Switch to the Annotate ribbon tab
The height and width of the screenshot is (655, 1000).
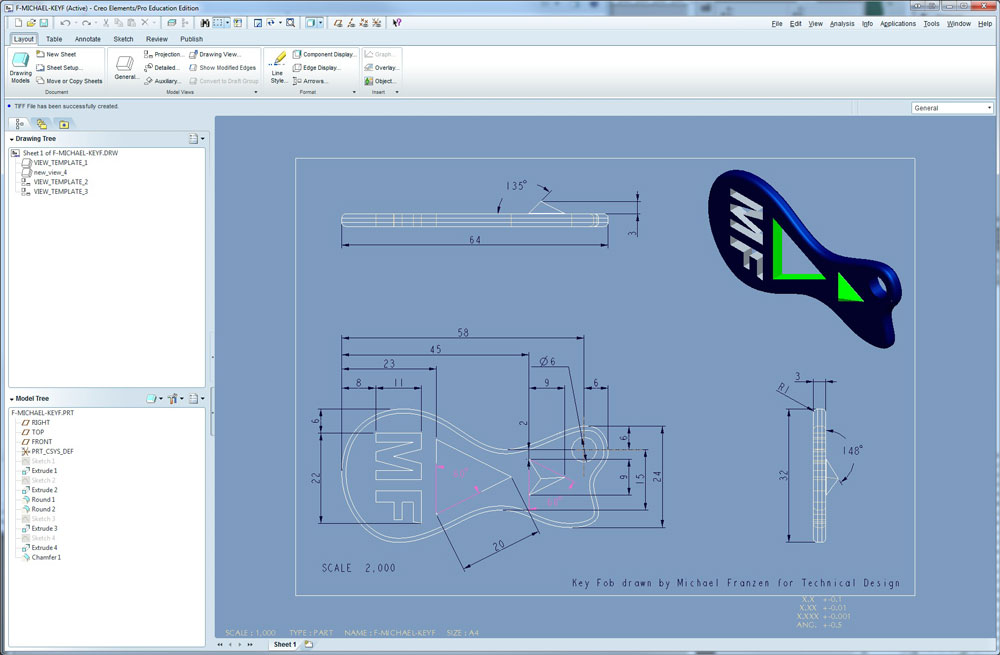[88, 39]
